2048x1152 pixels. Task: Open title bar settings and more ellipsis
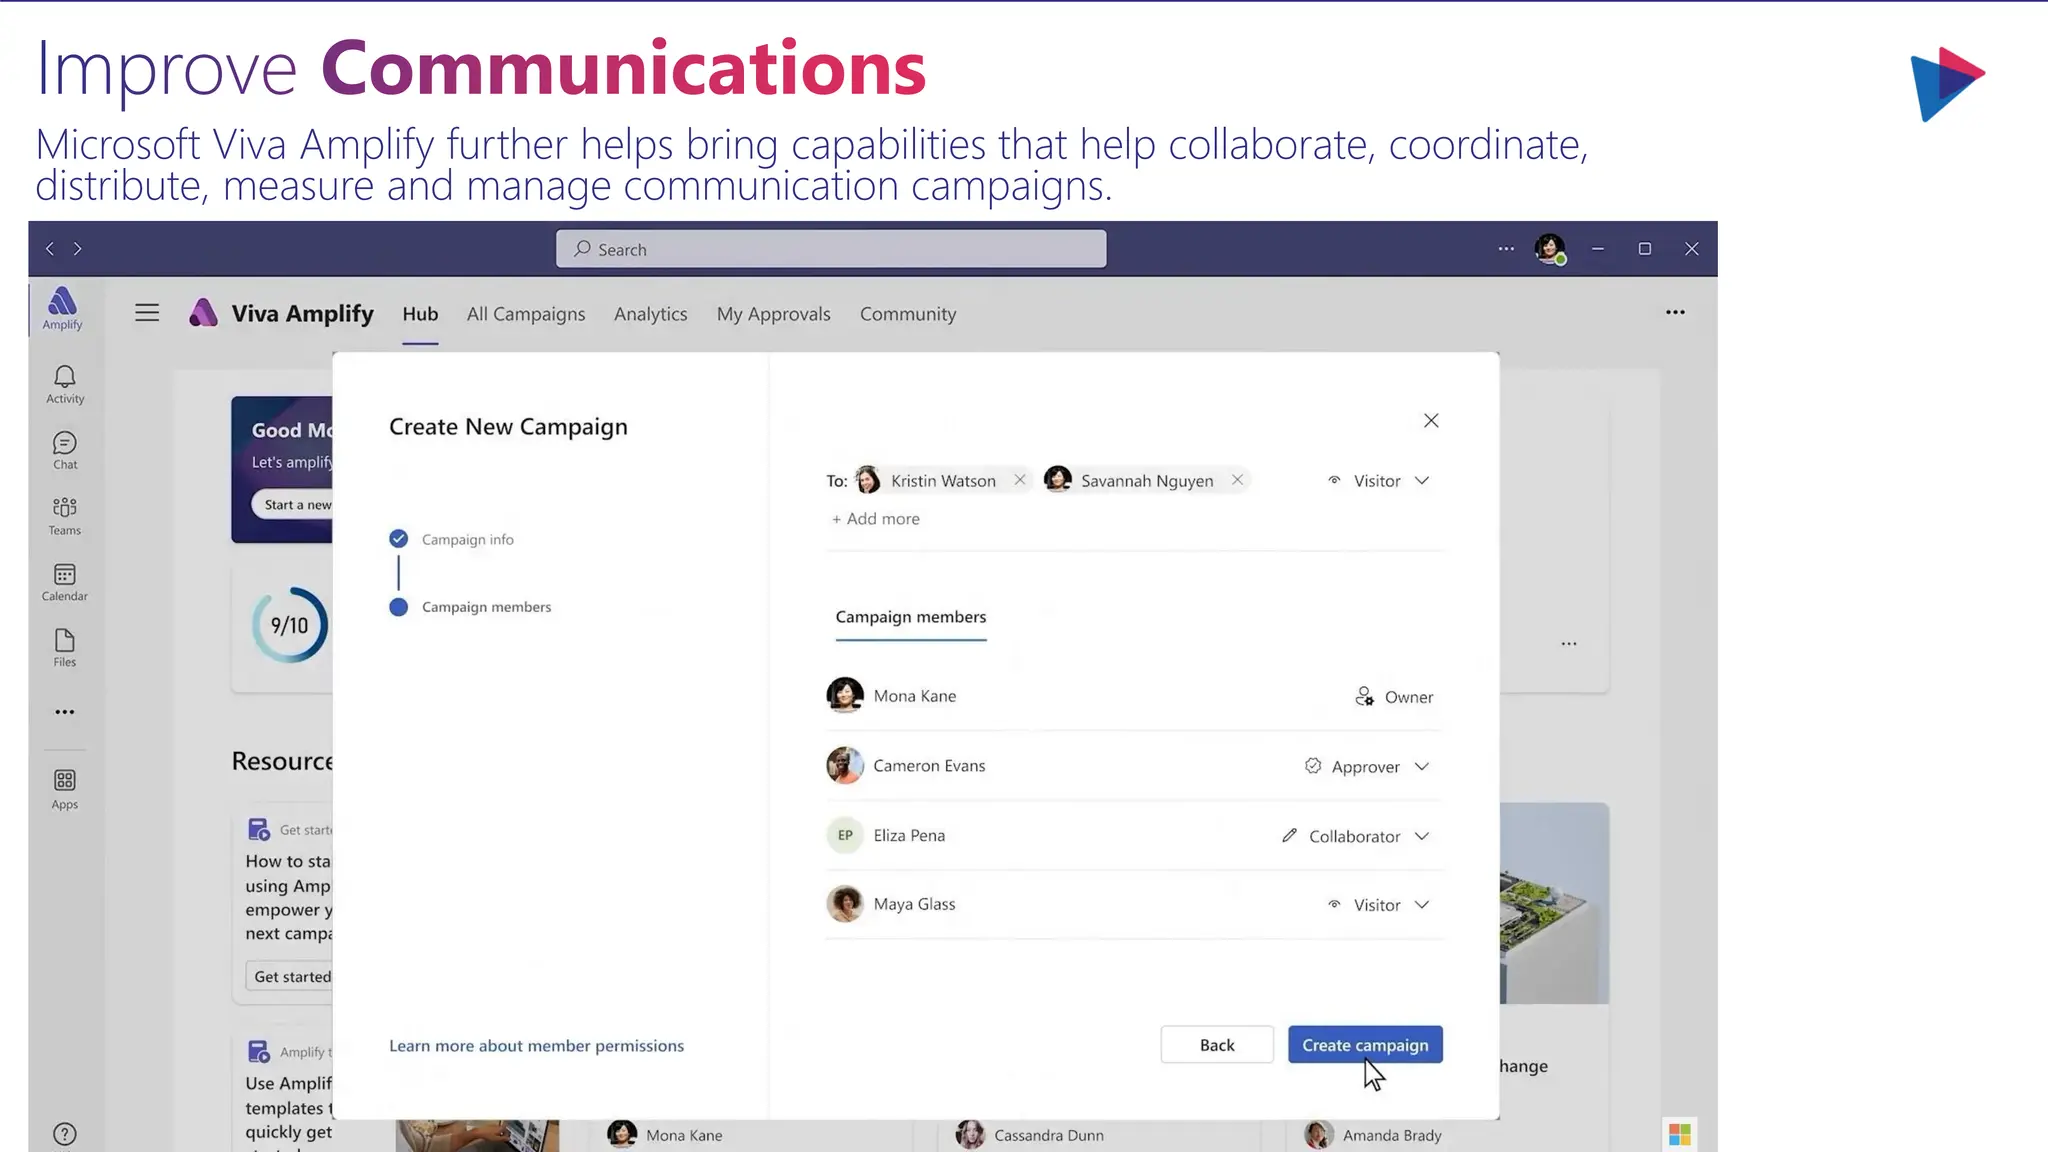pos(1506,249)
